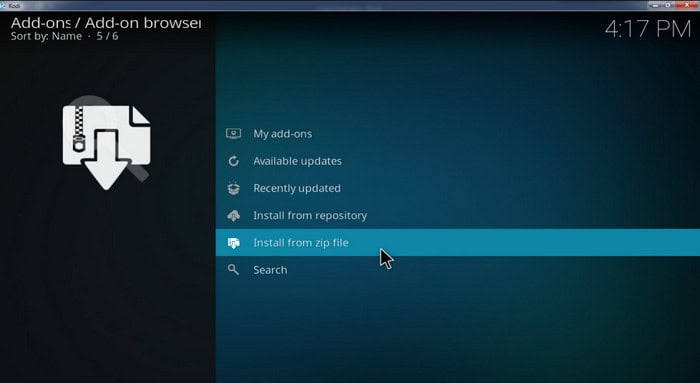Image resolution: width=700 pixels, height=383 pixels.
Task: Click the Sort by: Name label
Action: (46, 36)
